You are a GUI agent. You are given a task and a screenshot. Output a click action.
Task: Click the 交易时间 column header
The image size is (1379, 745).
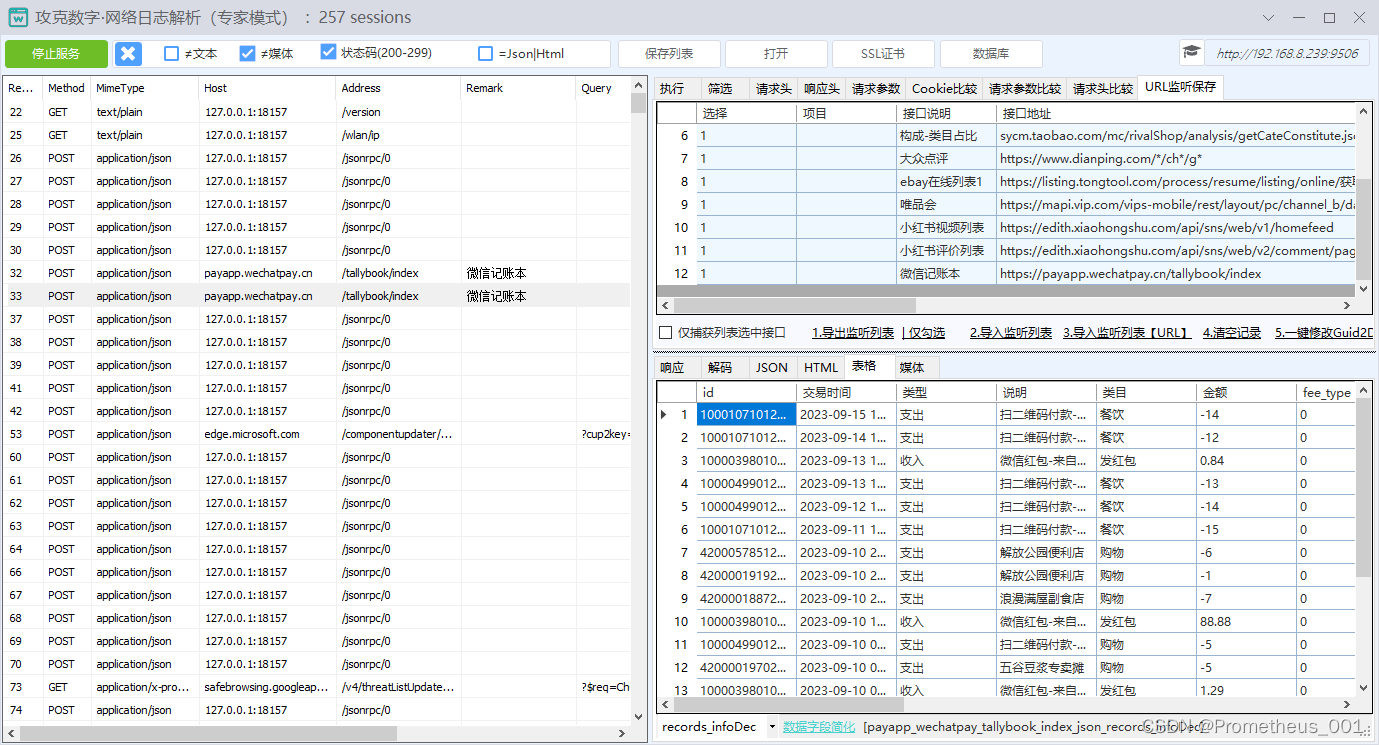click(x=846, y=393)
